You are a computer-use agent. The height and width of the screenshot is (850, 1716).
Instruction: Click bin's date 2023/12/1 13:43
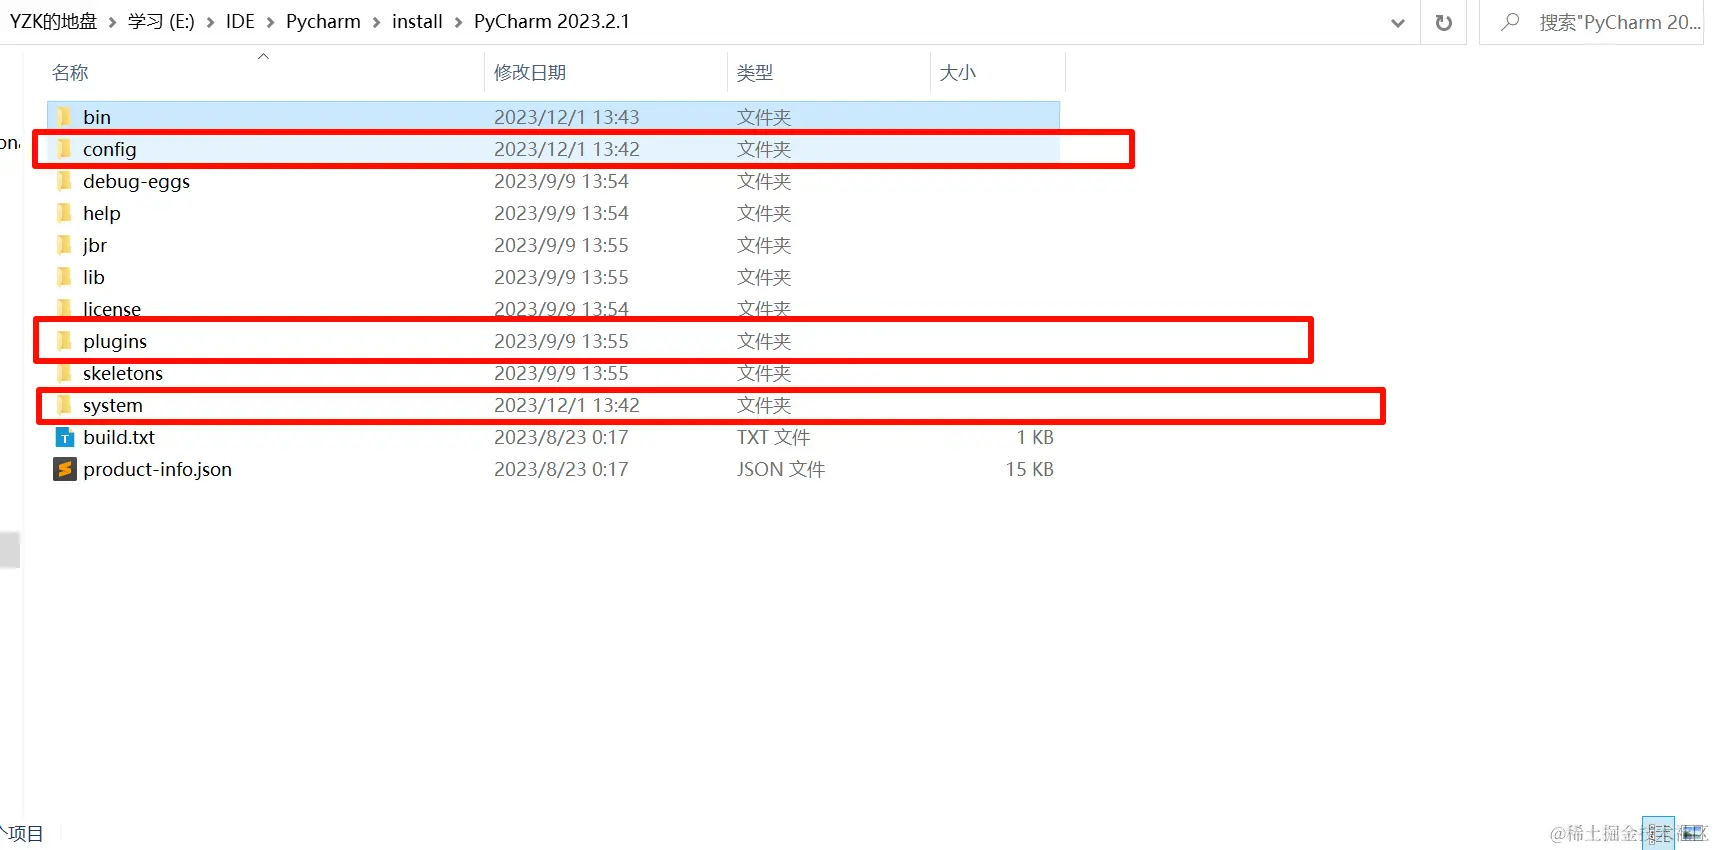pos(566,117)
